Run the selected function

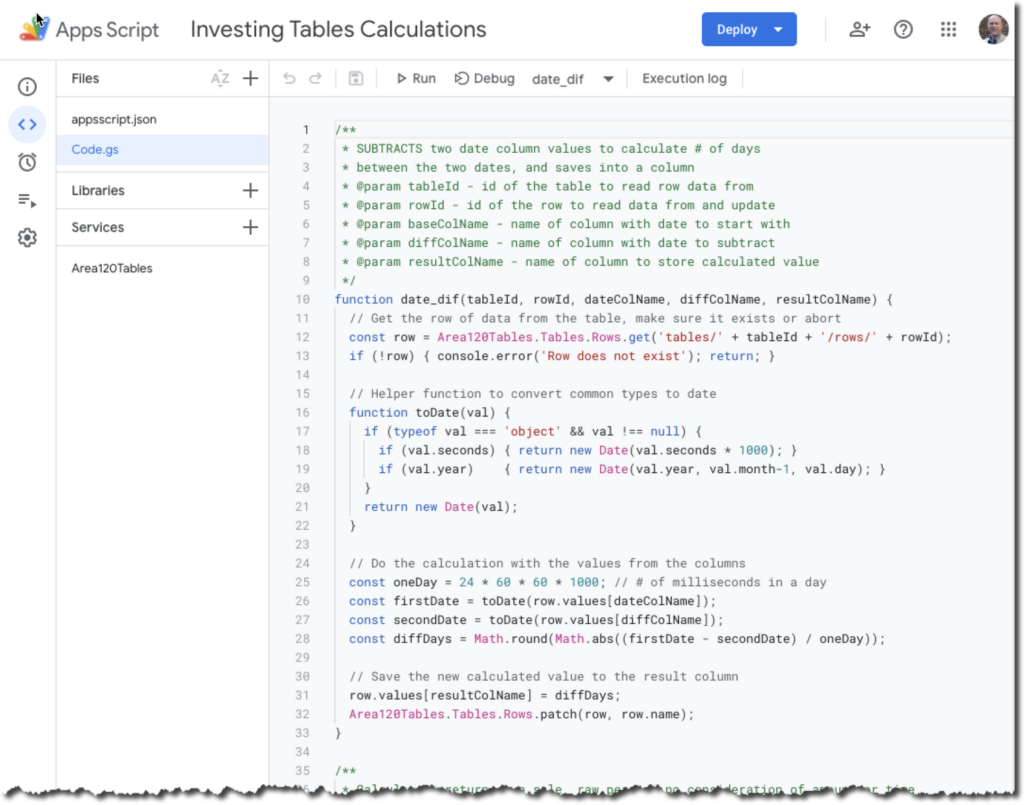415,79
